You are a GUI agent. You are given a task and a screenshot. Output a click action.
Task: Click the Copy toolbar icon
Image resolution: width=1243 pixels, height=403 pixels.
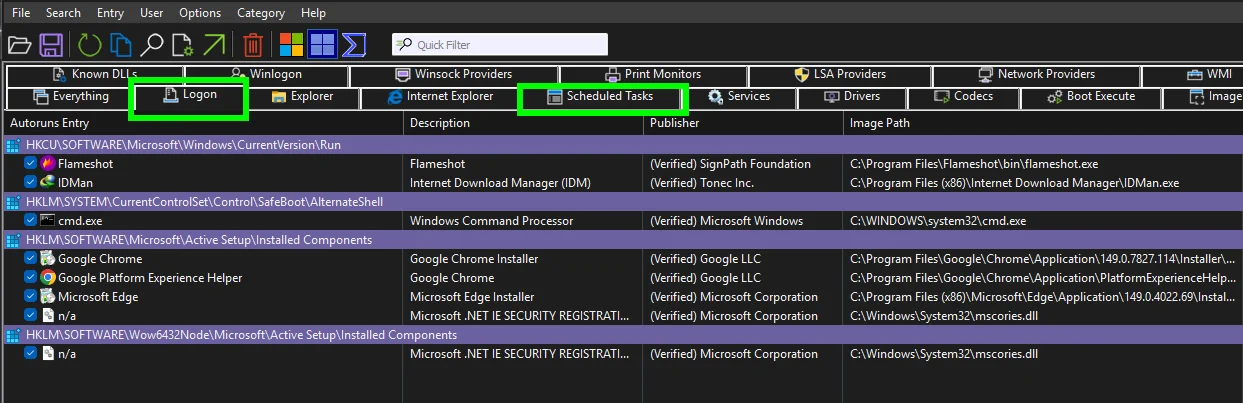click(x=121, y=45)
